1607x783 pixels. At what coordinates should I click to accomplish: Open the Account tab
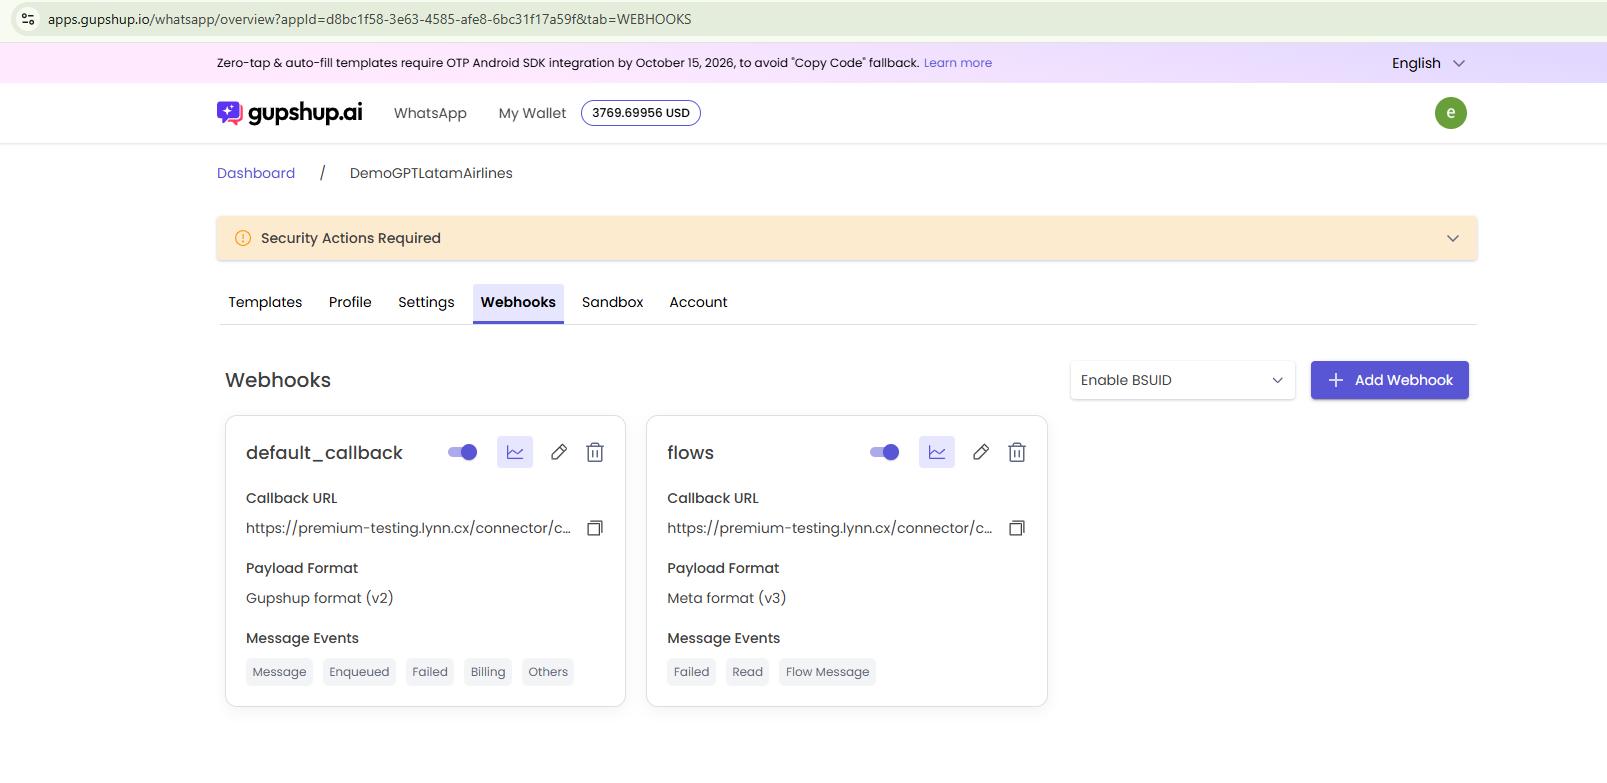click(699, 302)
